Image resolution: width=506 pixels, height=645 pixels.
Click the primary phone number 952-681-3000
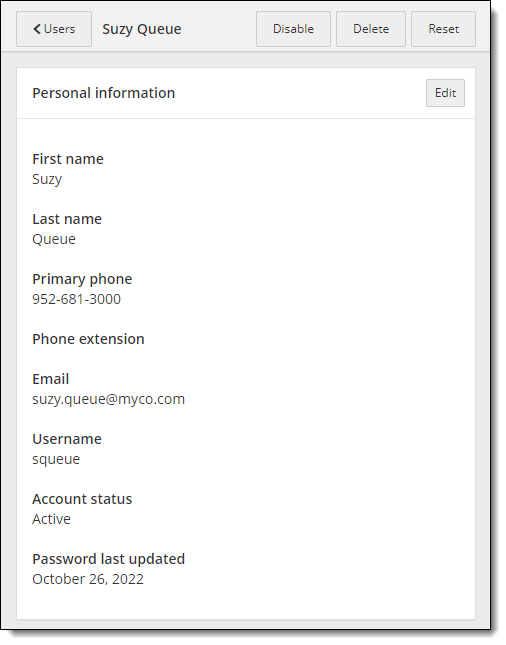[77, 299]
